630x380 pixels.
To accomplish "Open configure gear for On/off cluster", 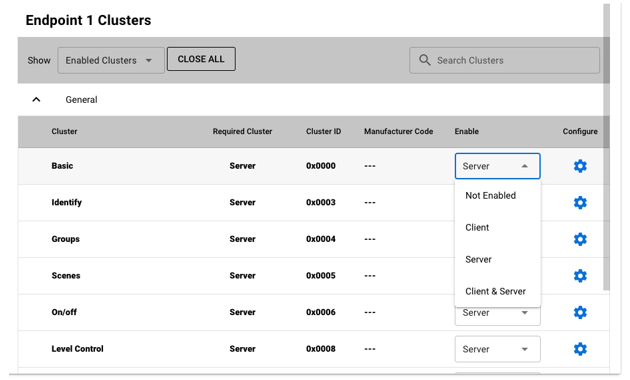I will pyautogui.click(x=580, y=312).
